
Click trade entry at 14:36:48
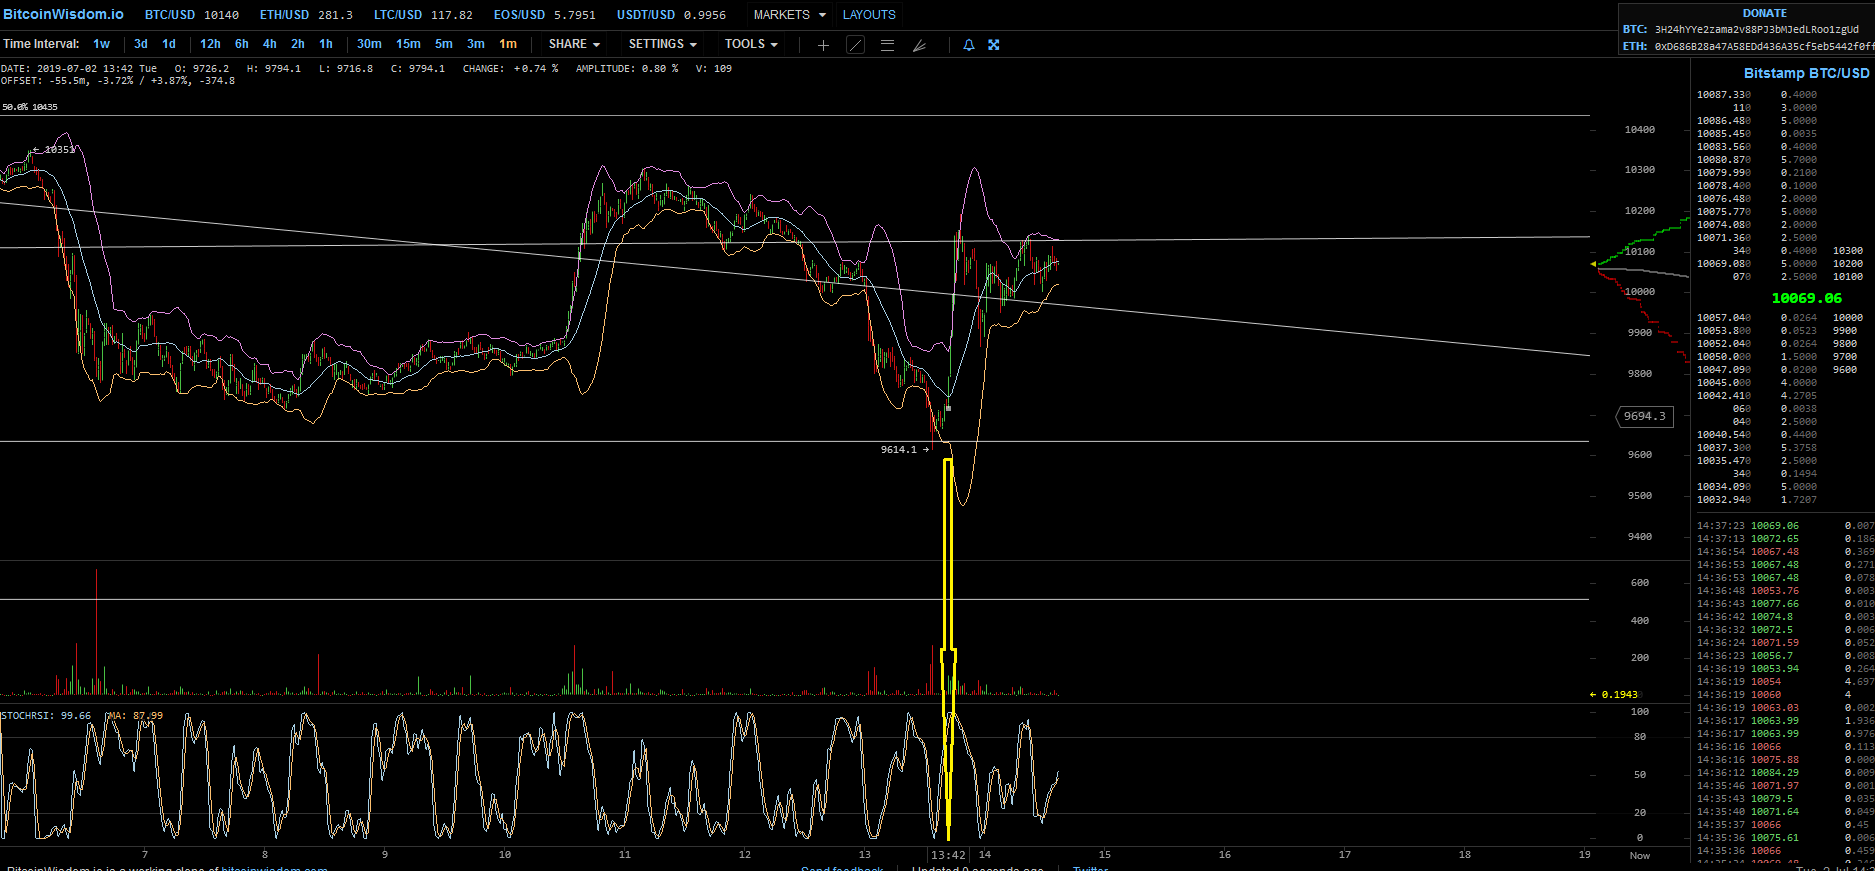tap(1785, 591)
